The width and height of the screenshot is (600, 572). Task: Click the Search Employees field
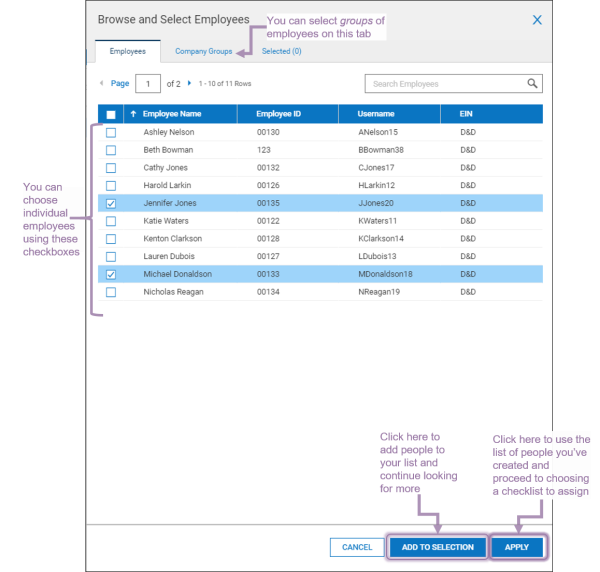pos(453,83)
